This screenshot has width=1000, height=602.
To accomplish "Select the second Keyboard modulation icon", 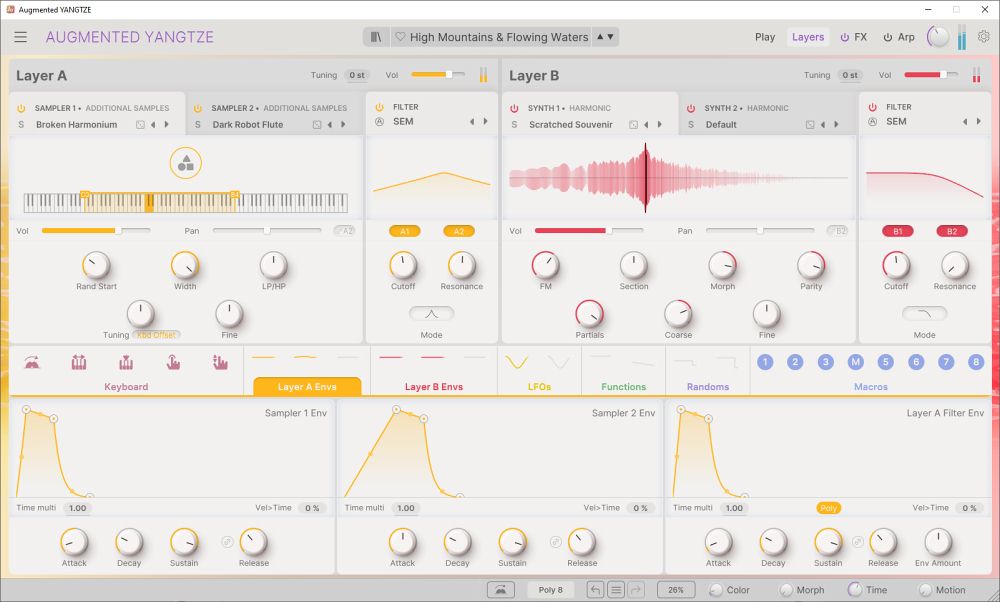I will 79,363.
